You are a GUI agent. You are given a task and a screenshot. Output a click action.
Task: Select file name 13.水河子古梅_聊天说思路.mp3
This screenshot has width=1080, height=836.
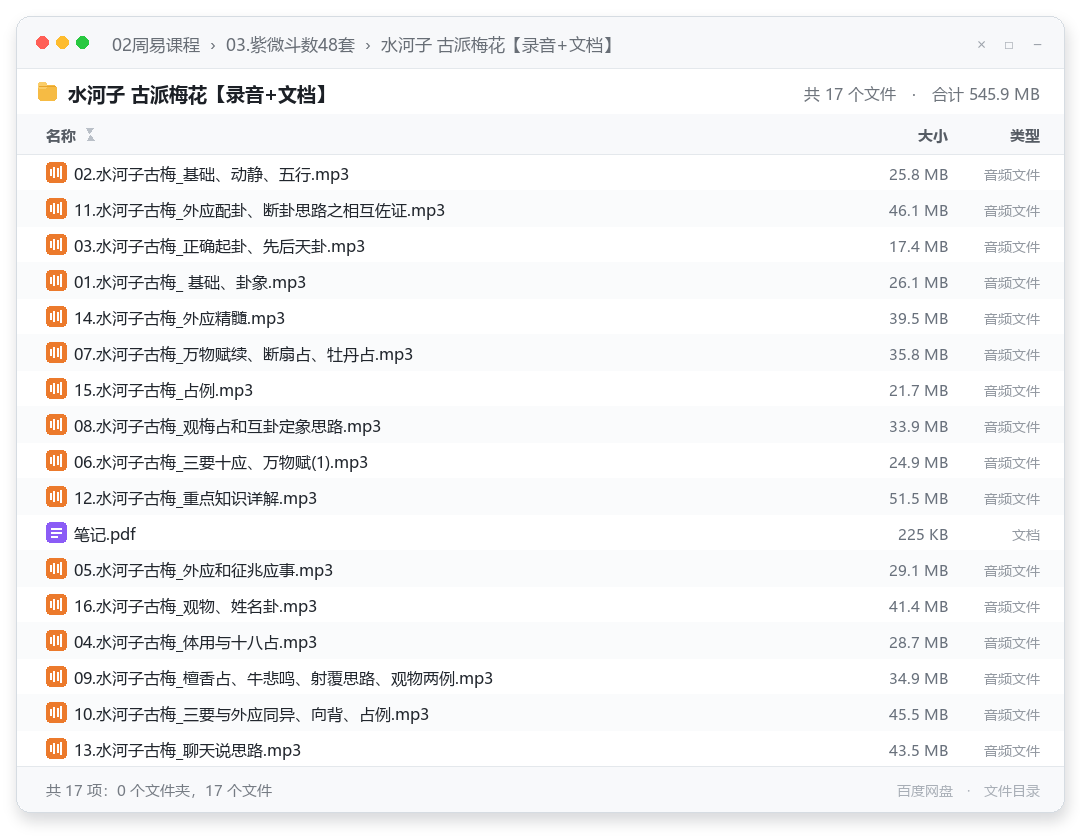pyautogui.click(x=187, y=750)
